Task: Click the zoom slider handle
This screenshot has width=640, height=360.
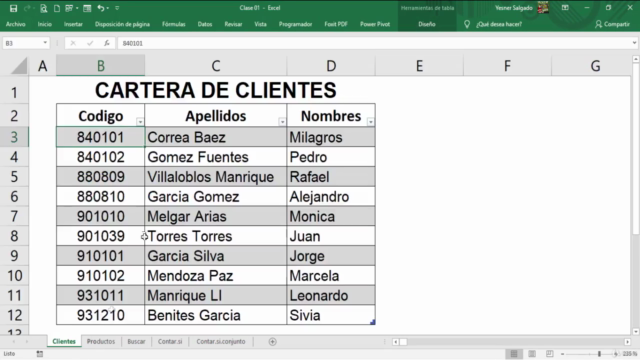Action: click(x=599, y=354)
